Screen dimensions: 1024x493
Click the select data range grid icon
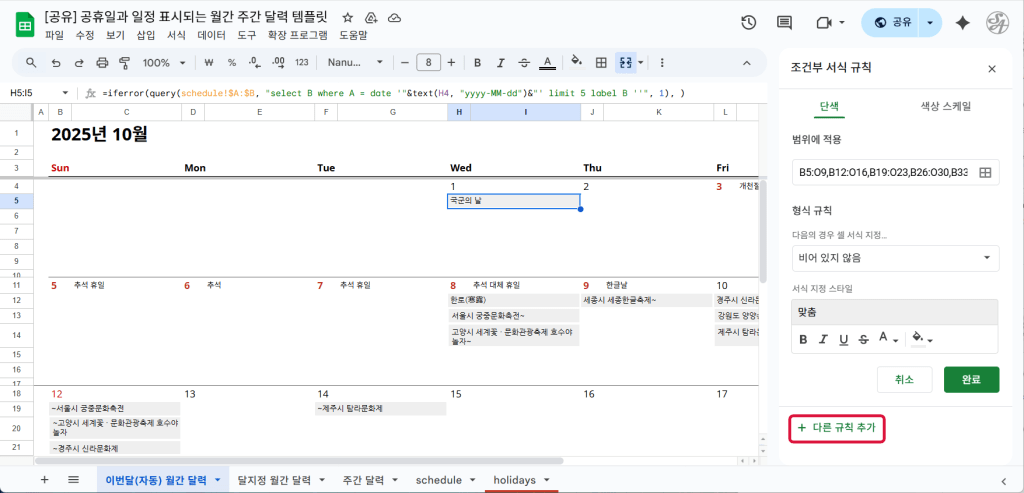click(985, 173)
